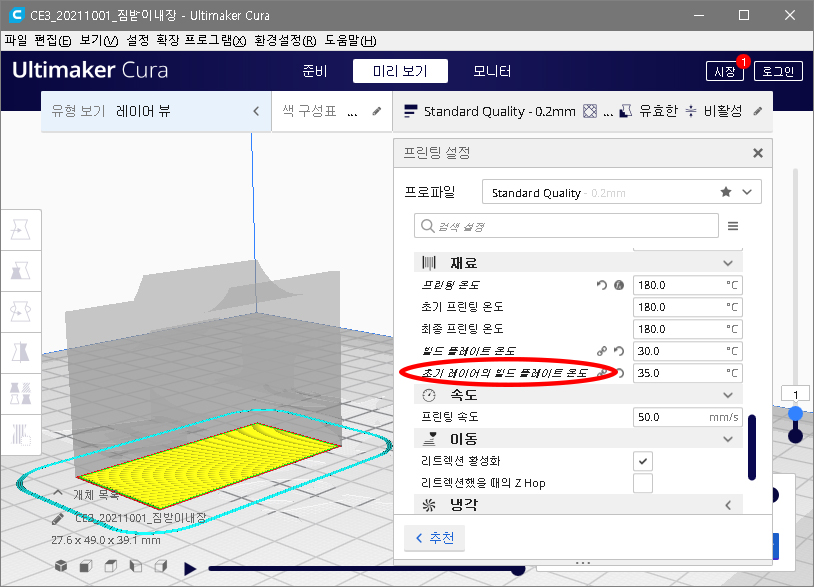Open the 보기 menu

99,40
